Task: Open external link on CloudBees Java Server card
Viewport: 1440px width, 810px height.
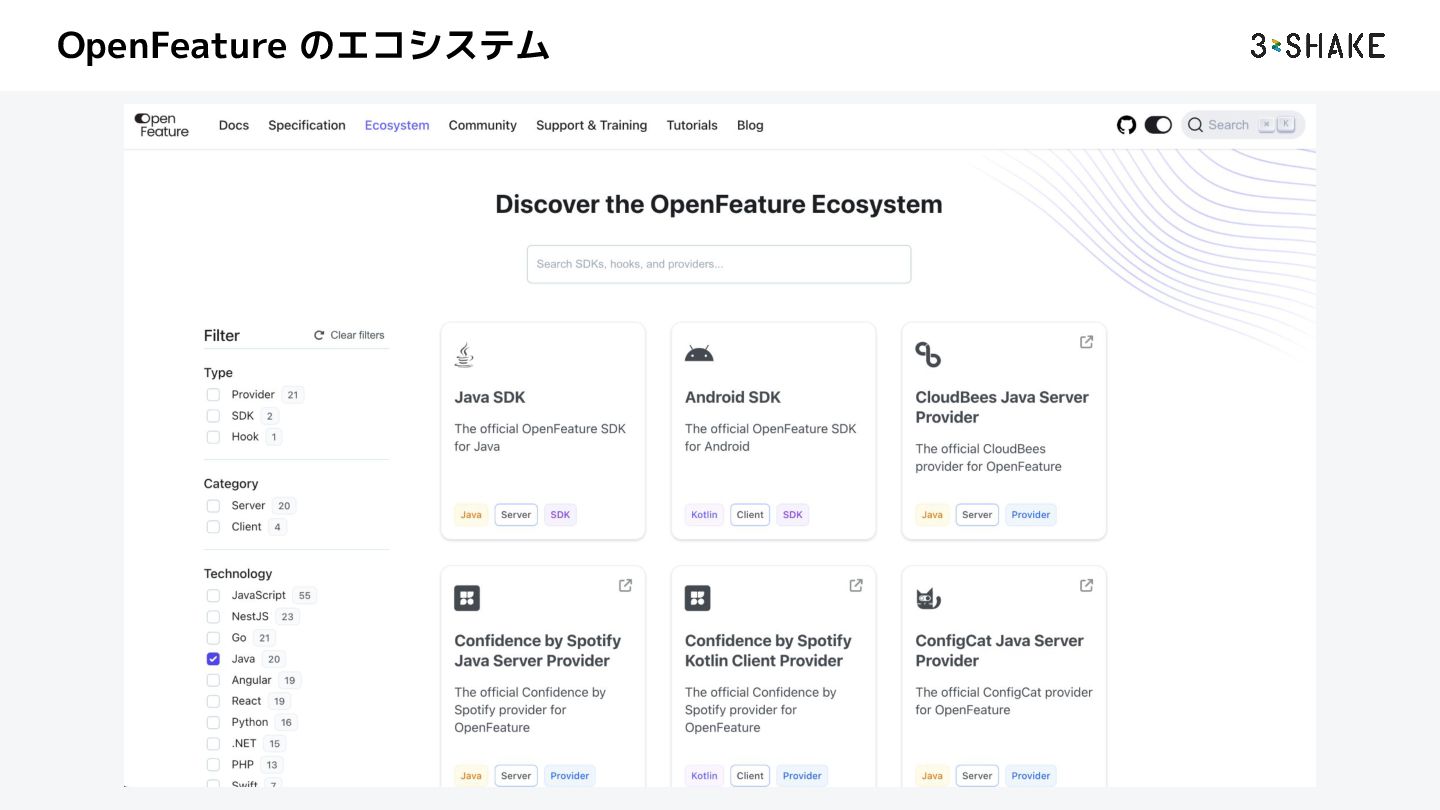Action: pyautogui.click(x=1086, y=342)
